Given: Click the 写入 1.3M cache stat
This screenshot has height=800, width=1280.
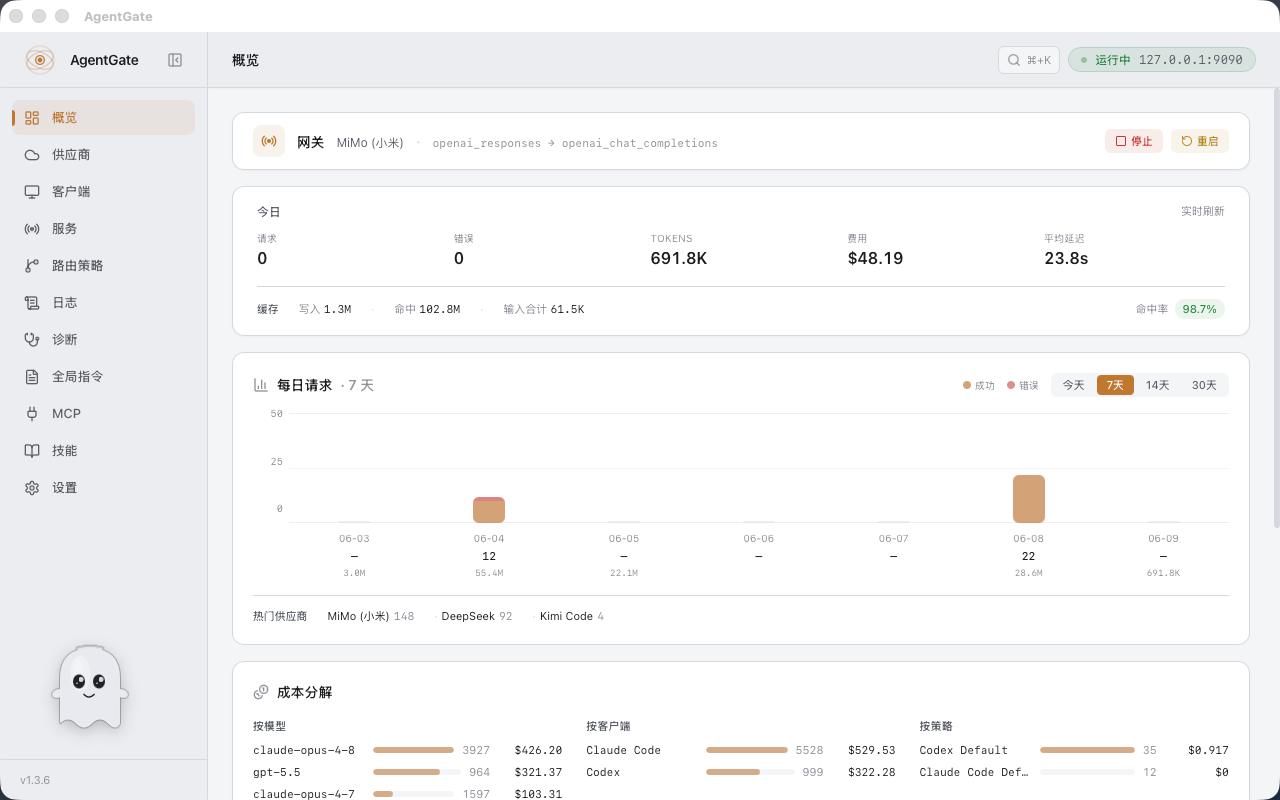Looking at the screenshot, I should click(325, 309).
